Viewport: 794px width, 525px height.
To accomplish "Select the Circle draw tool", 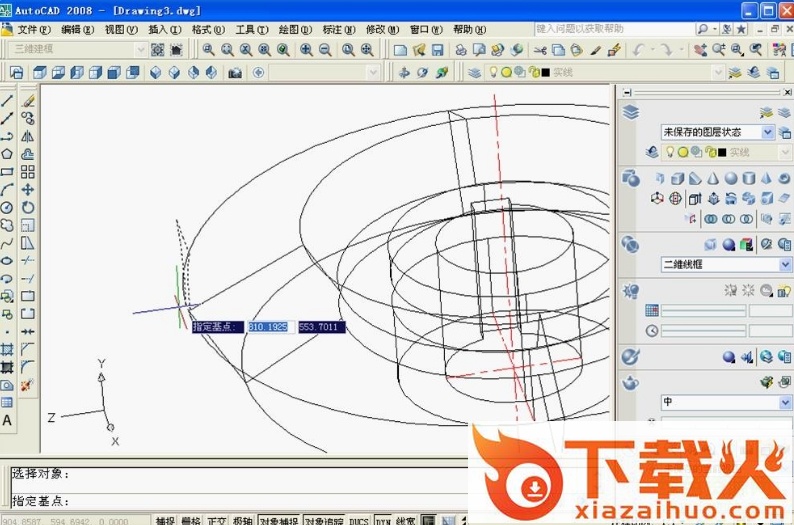I will [7, 207].
